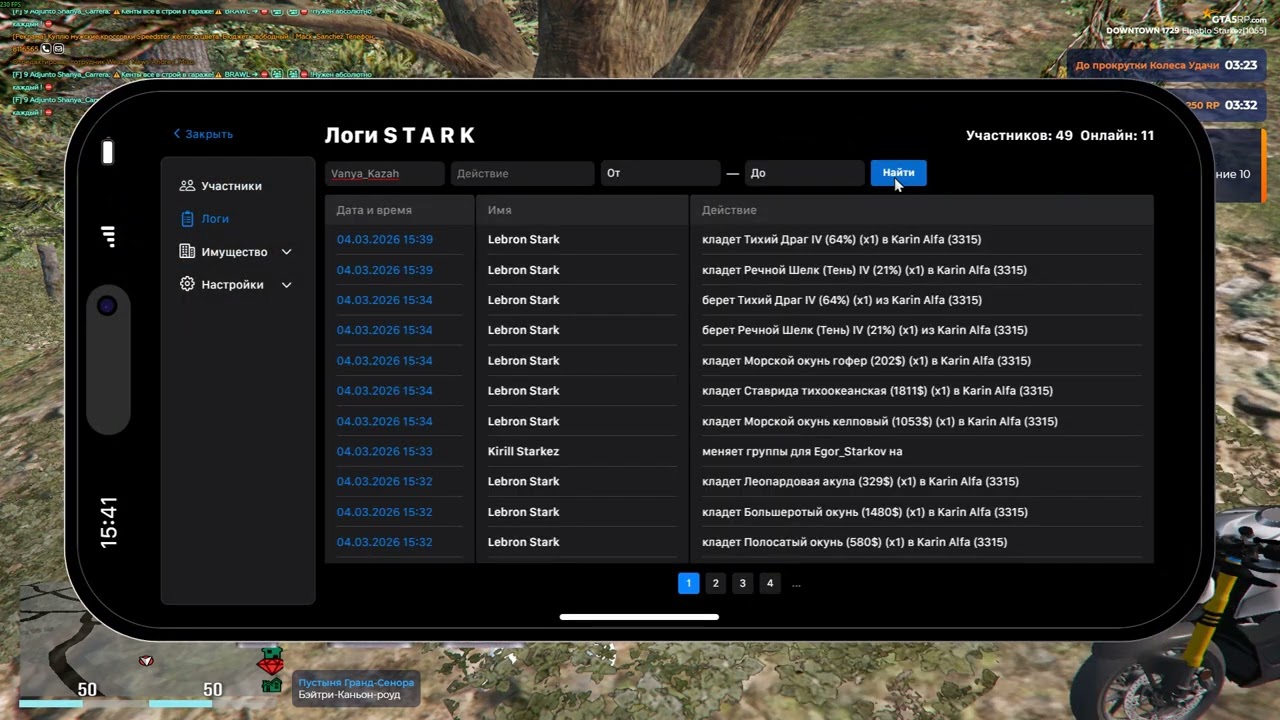This screenshot has height=720, width=1280.
Task: Click the Имя column header
Action: click(x=500, y=210)
